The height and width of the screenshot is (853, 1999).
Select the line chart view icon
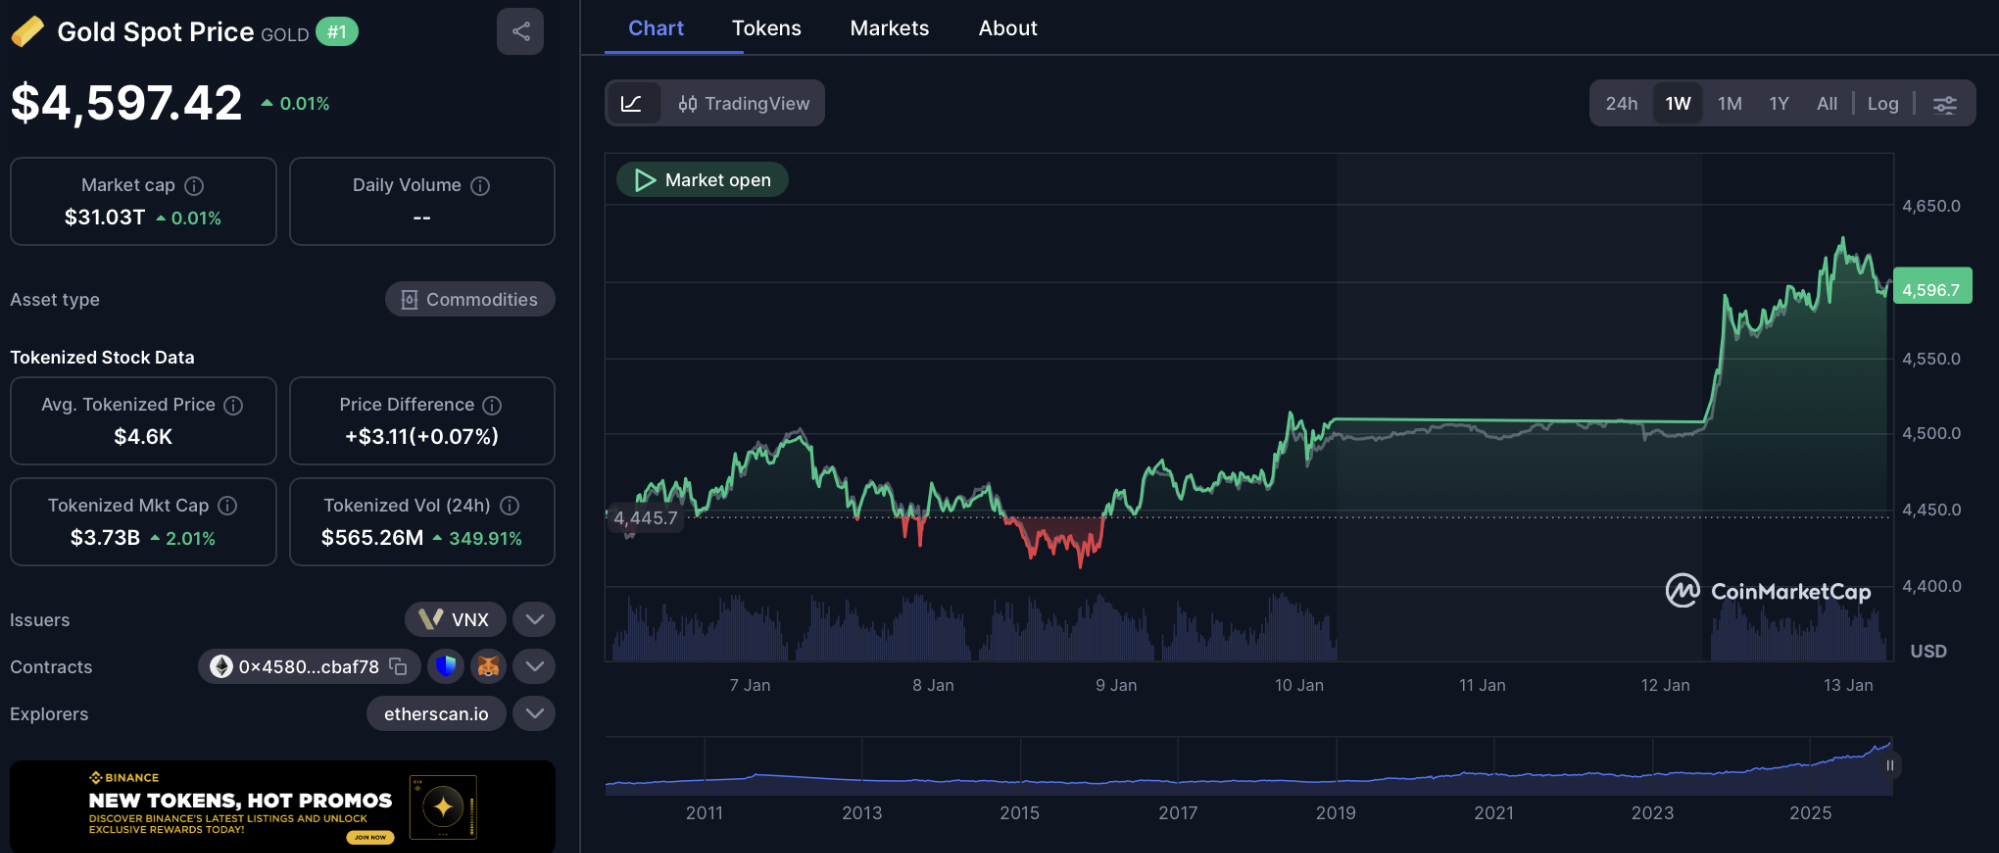632,104
